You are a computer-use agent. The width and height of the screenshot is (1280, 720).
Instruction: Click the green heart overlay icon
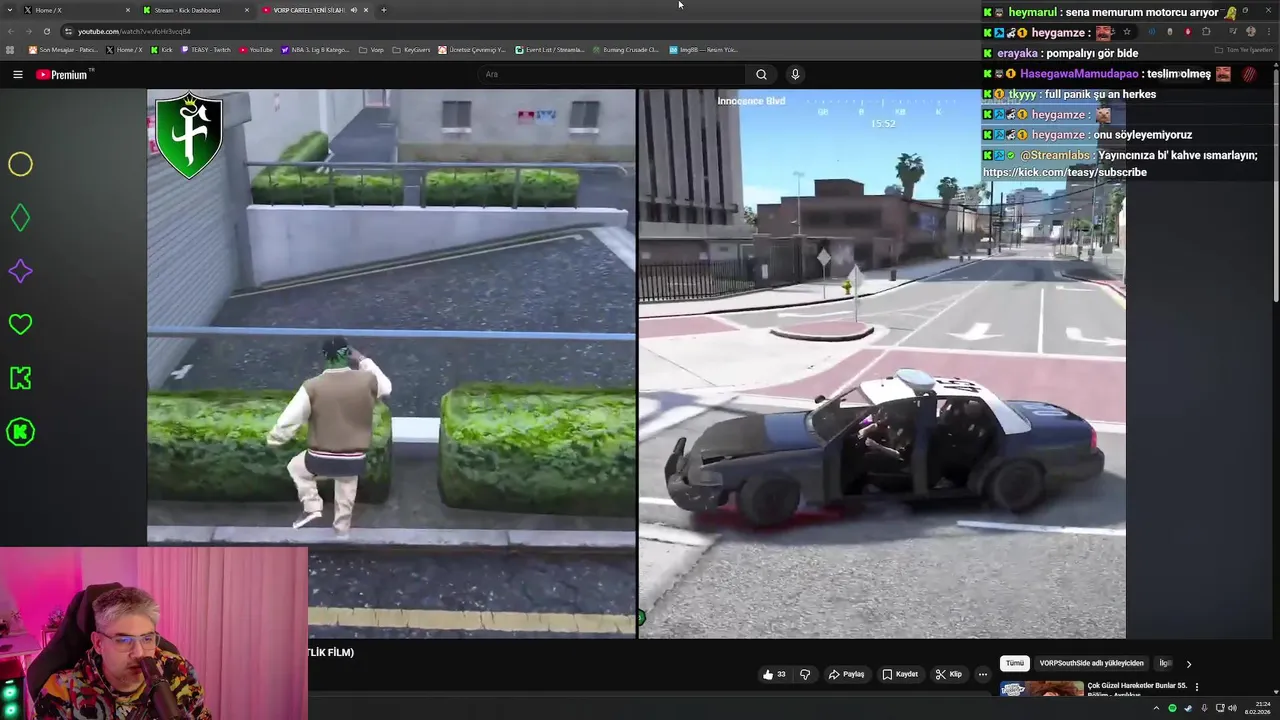(20, 324)
